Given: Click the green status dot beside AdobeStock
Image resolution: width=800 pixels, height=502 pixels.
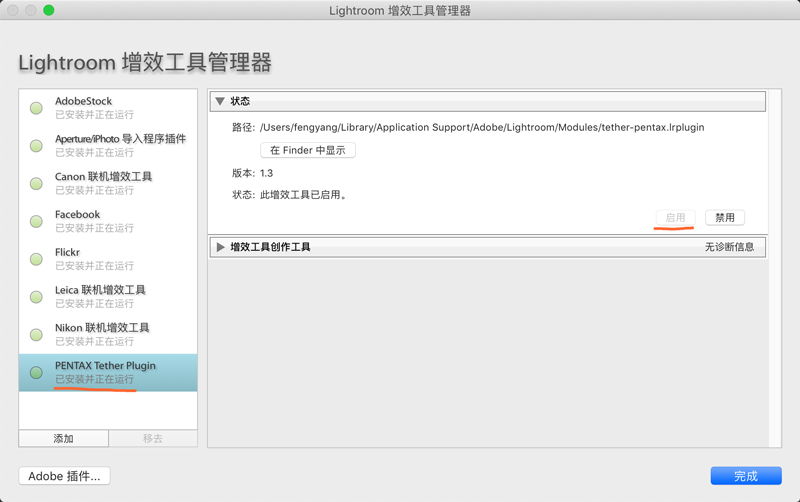Looking at the screenshot, I should tap(36, 108).
